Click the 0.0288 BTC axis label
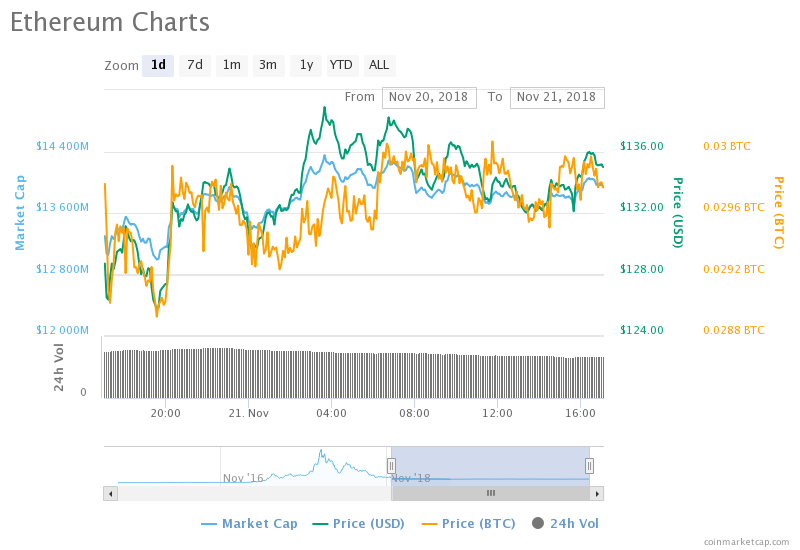This screenshot has height=550, width=800. 734,330
